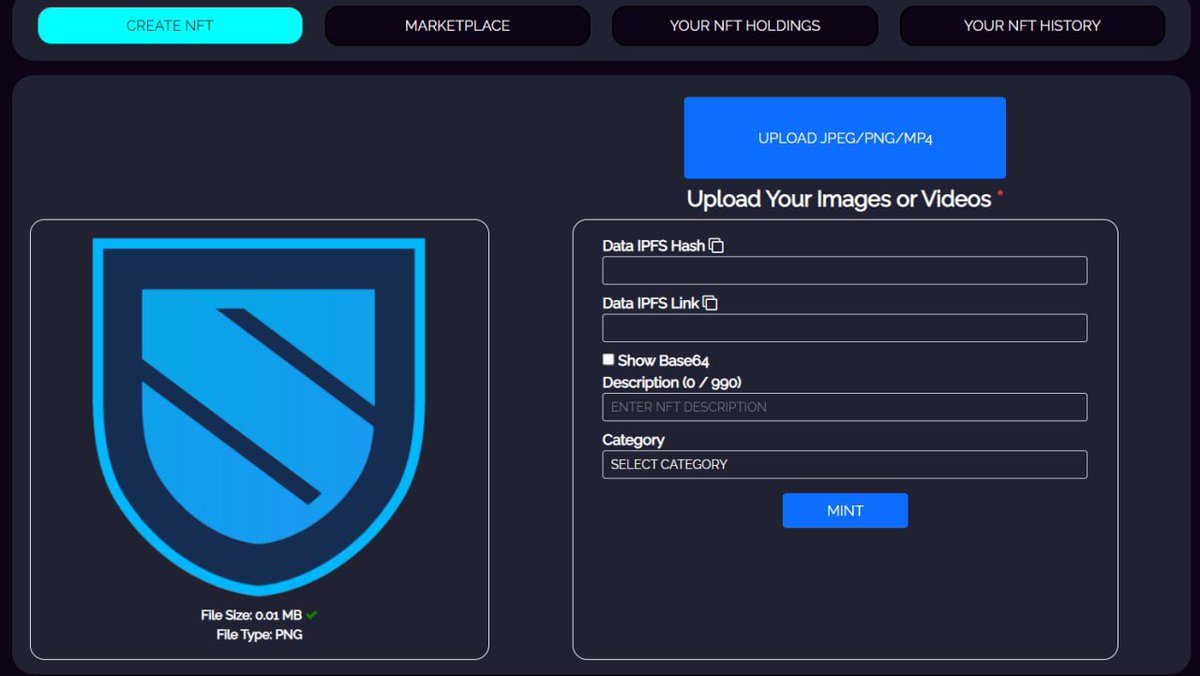Click the Enter NFT Description field

pos(844,407)
